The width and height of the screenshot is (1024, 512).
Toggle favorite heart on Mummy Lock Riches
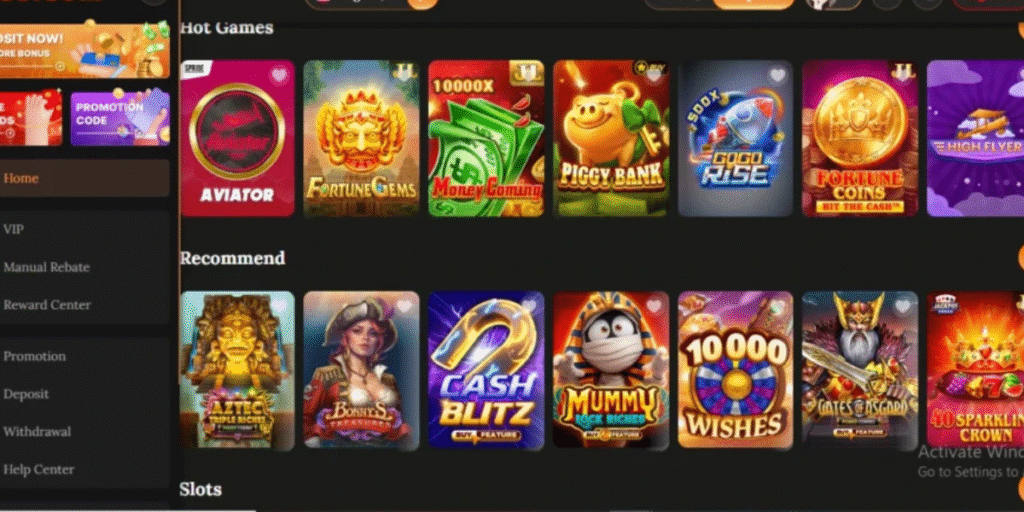point(654,306)
